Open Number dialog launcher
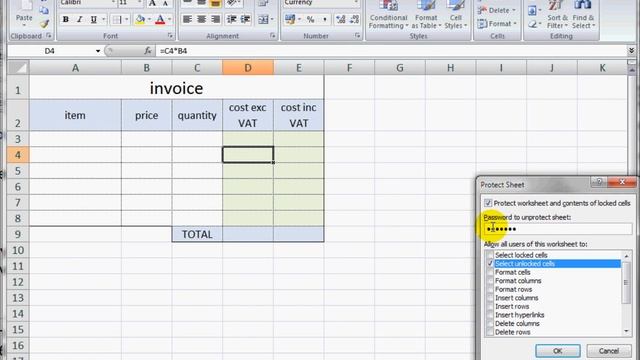This screenshot has width=640, height=360. [358, 36]
